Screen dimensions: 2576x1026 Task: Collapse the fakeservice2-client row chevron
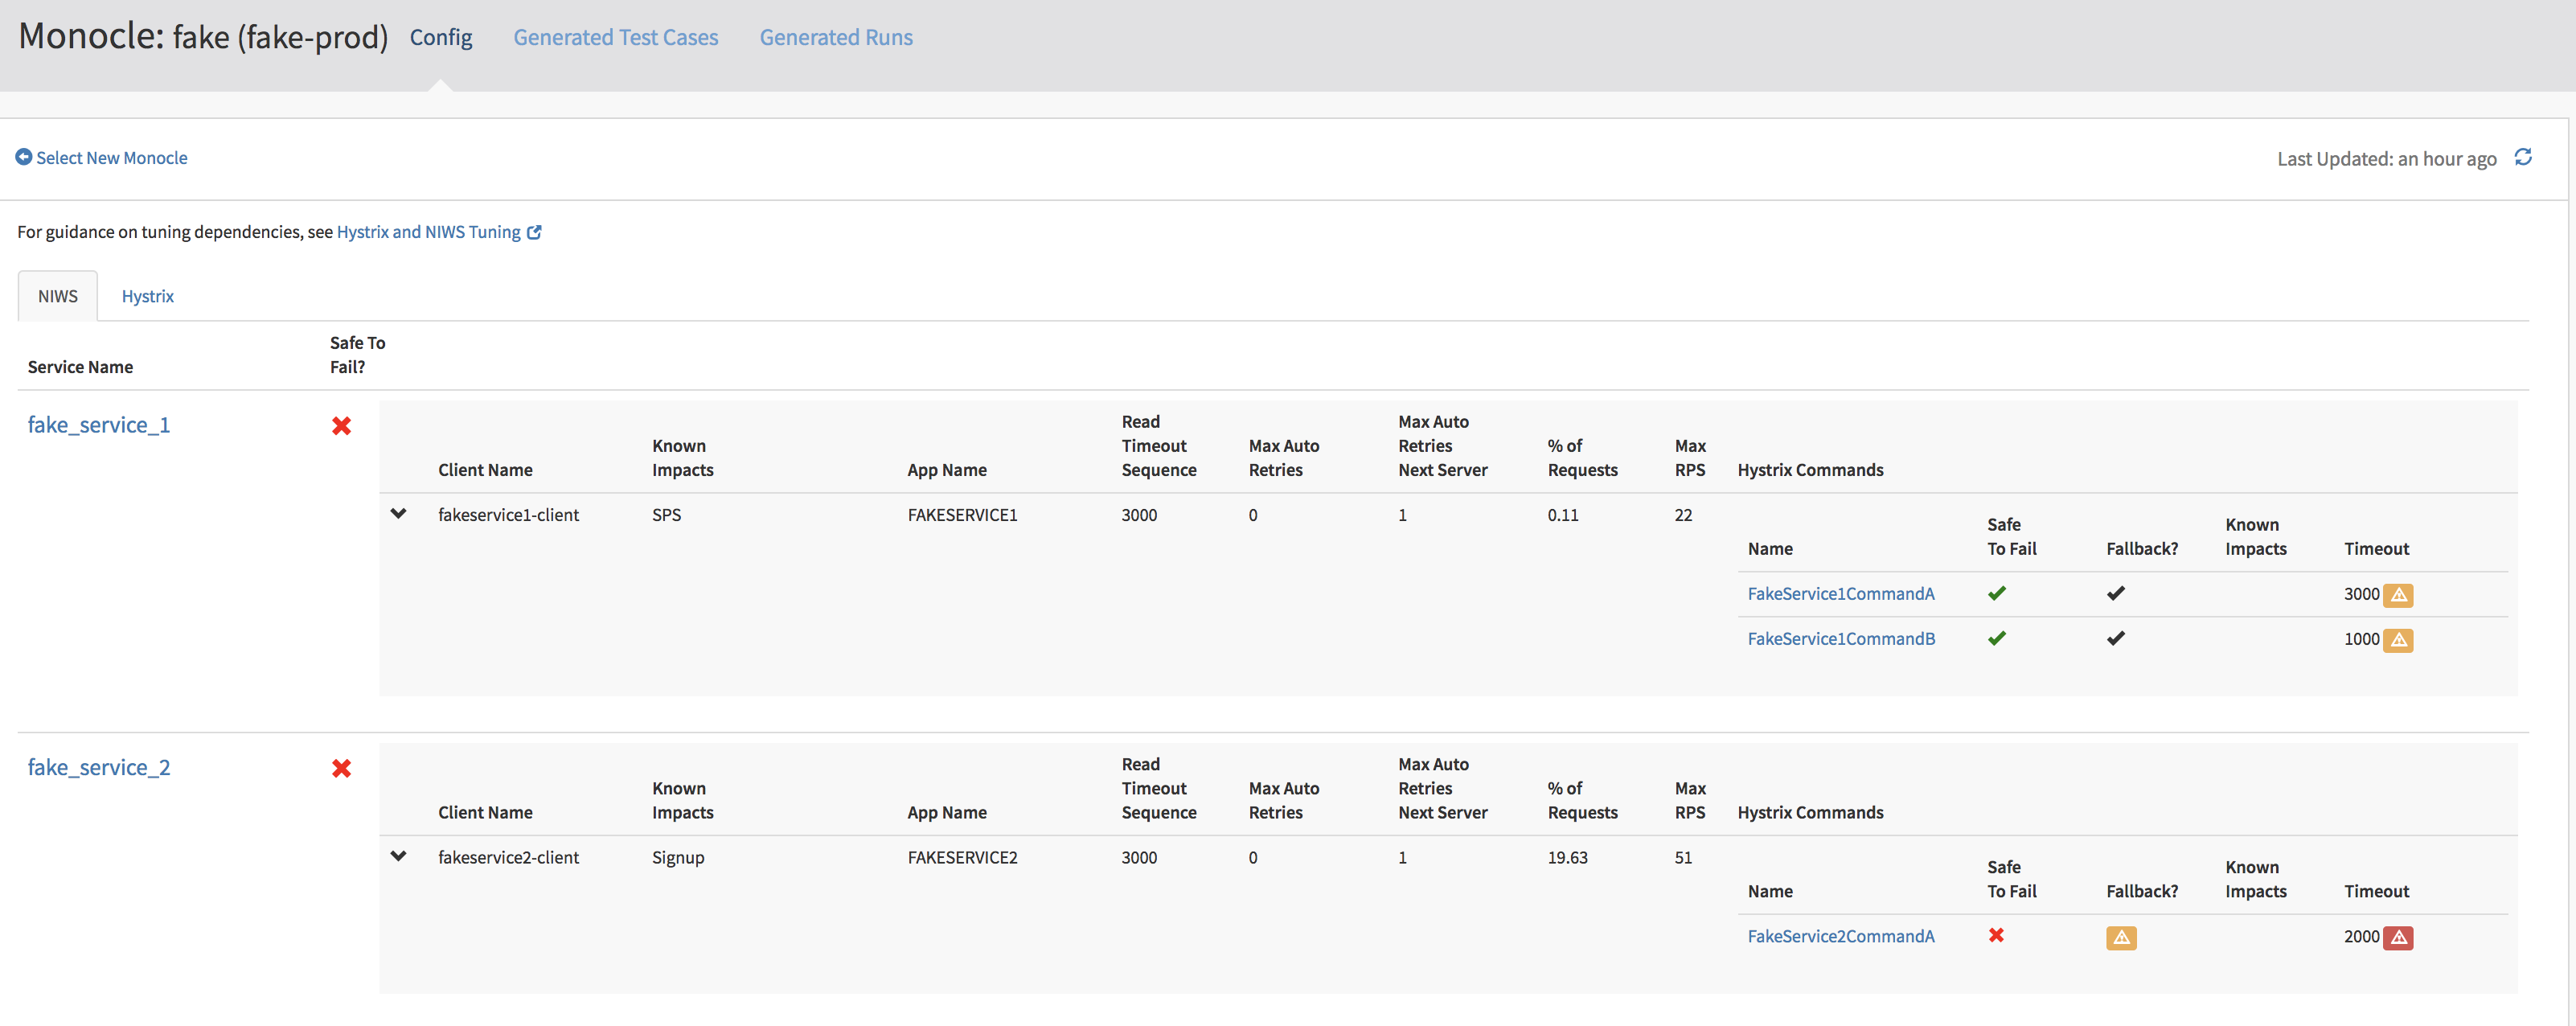pos(398,856)
